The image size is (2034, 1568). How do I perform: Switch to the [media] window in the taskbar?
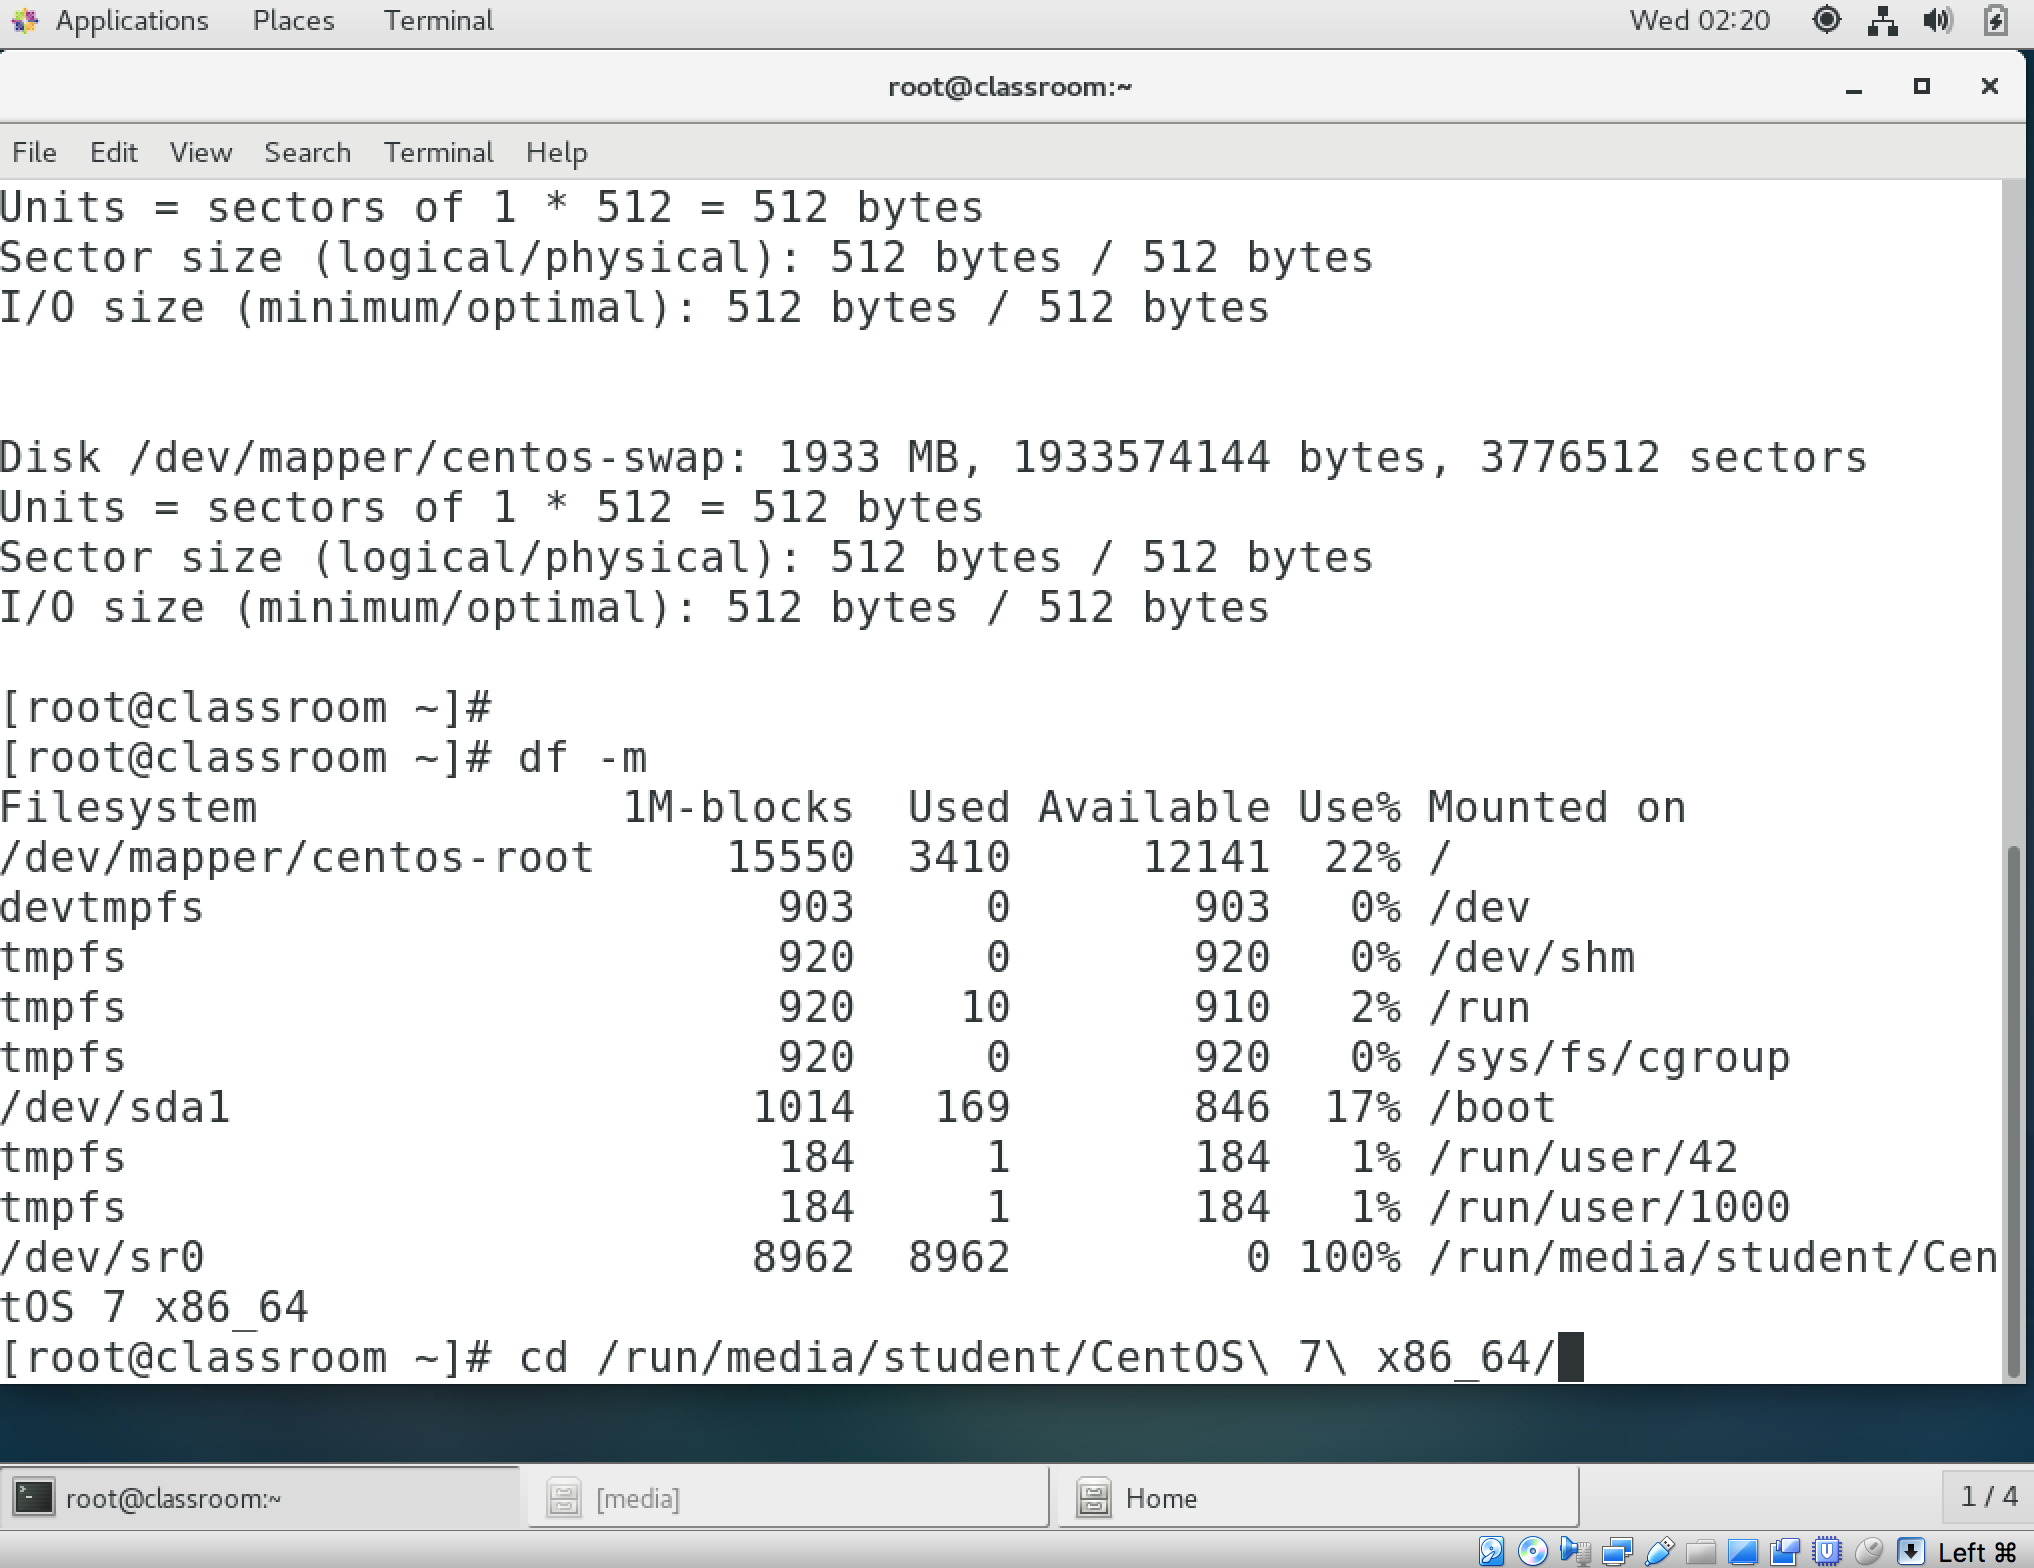[637, 1498]
